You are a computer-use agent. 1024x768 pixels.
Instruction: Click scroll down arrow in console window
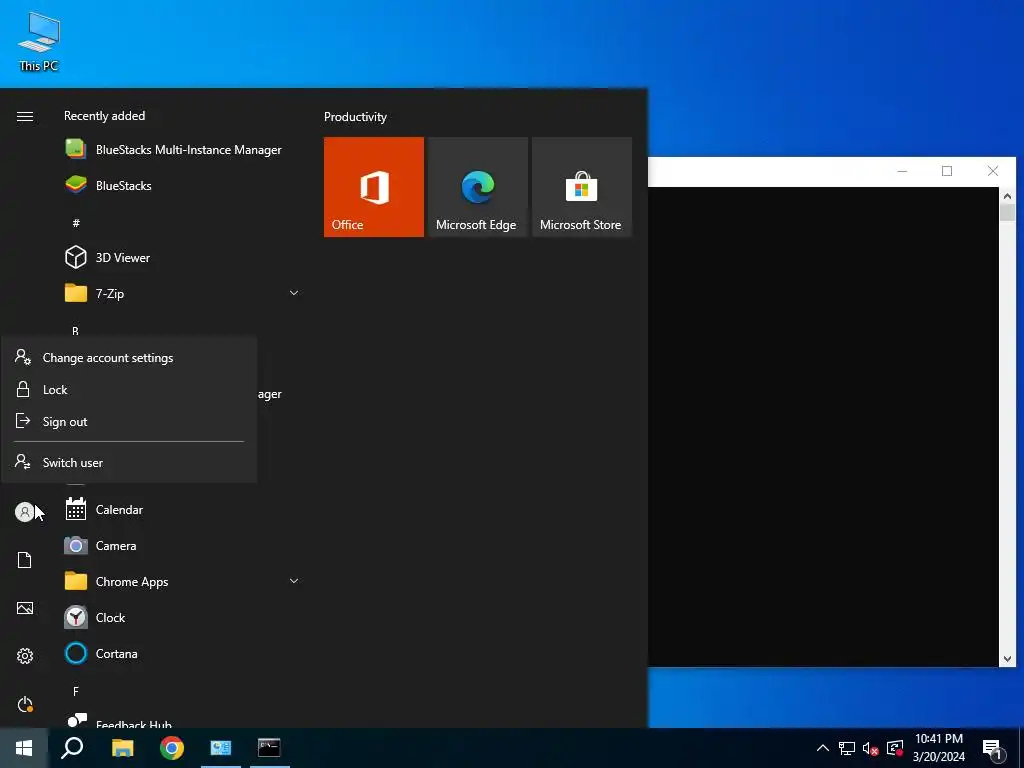click(x=1007, y=659)
